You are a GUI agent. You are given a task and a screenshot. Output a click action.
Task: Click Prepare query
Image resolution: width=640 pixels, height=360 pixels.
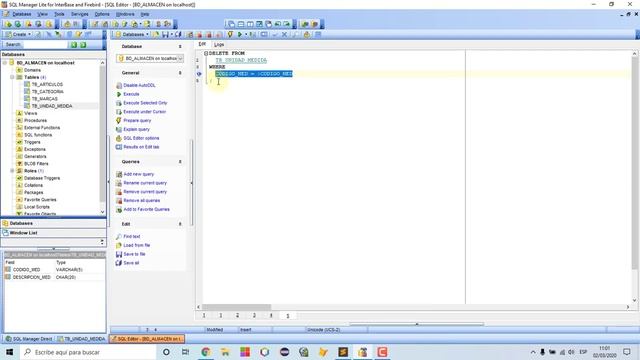pyautogui.click(x=137, y=120)
